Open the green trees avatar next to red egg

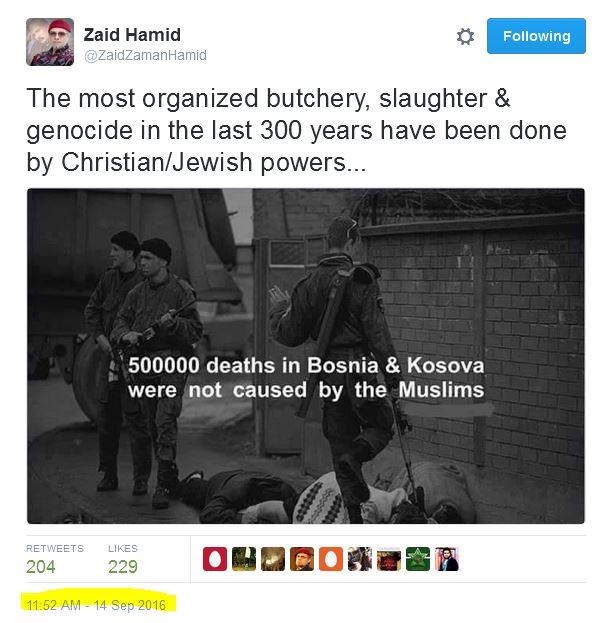click(x=244, y=559)
